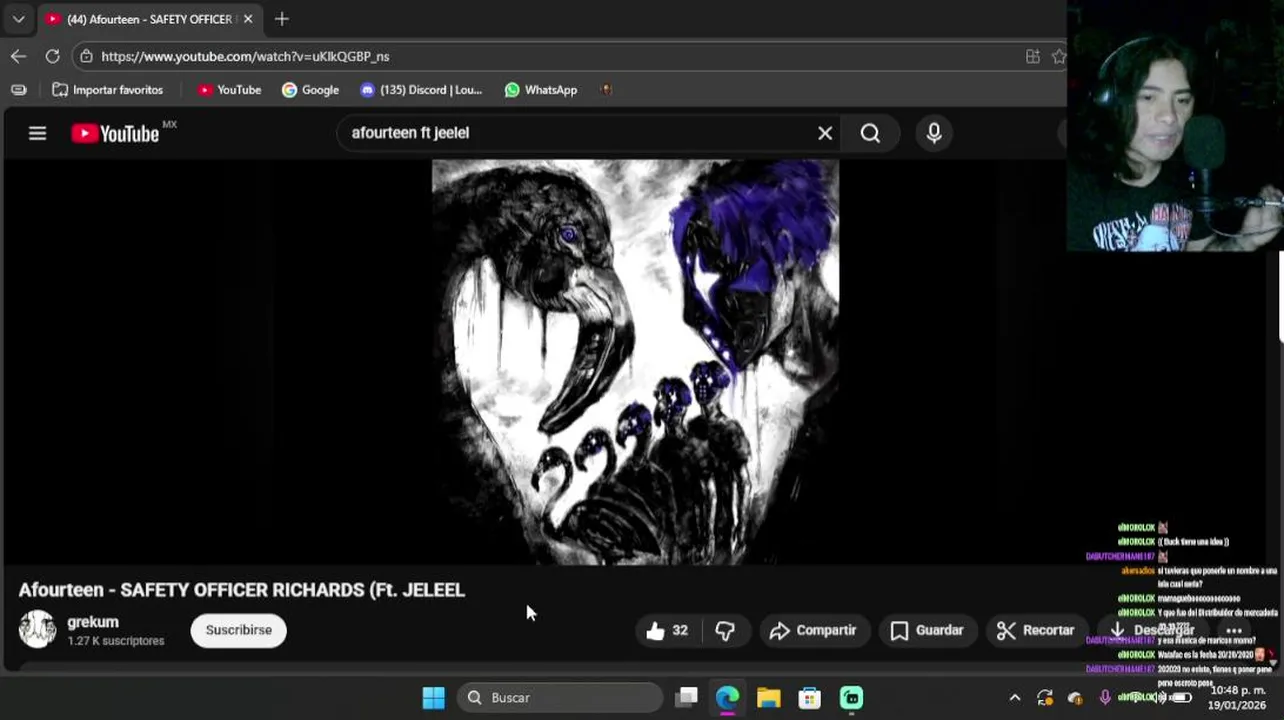
Task: Click the OneDrive cloud tray icon
Action: 1075,698
